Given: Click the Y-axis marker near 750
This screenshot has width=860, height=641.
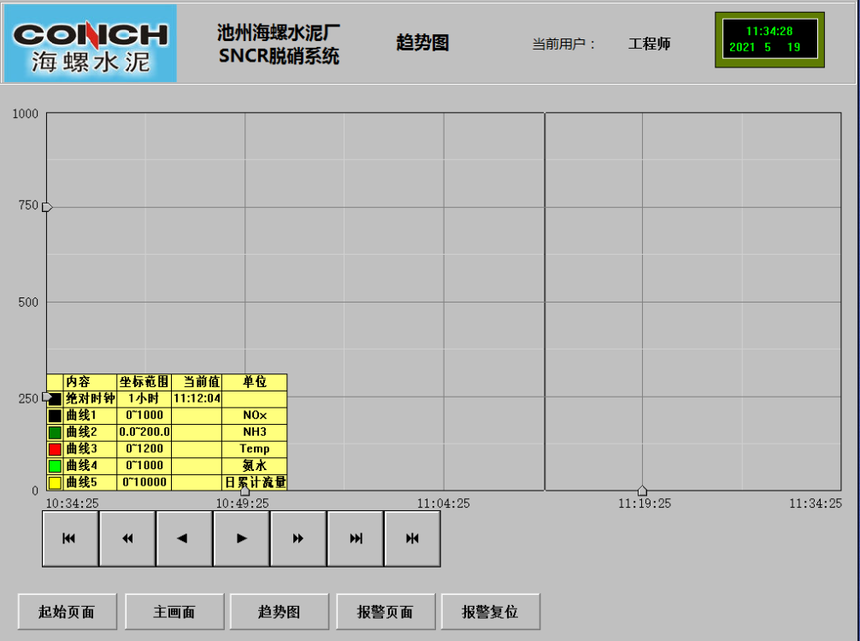Looking at the screenshot, I should point(47,207).
